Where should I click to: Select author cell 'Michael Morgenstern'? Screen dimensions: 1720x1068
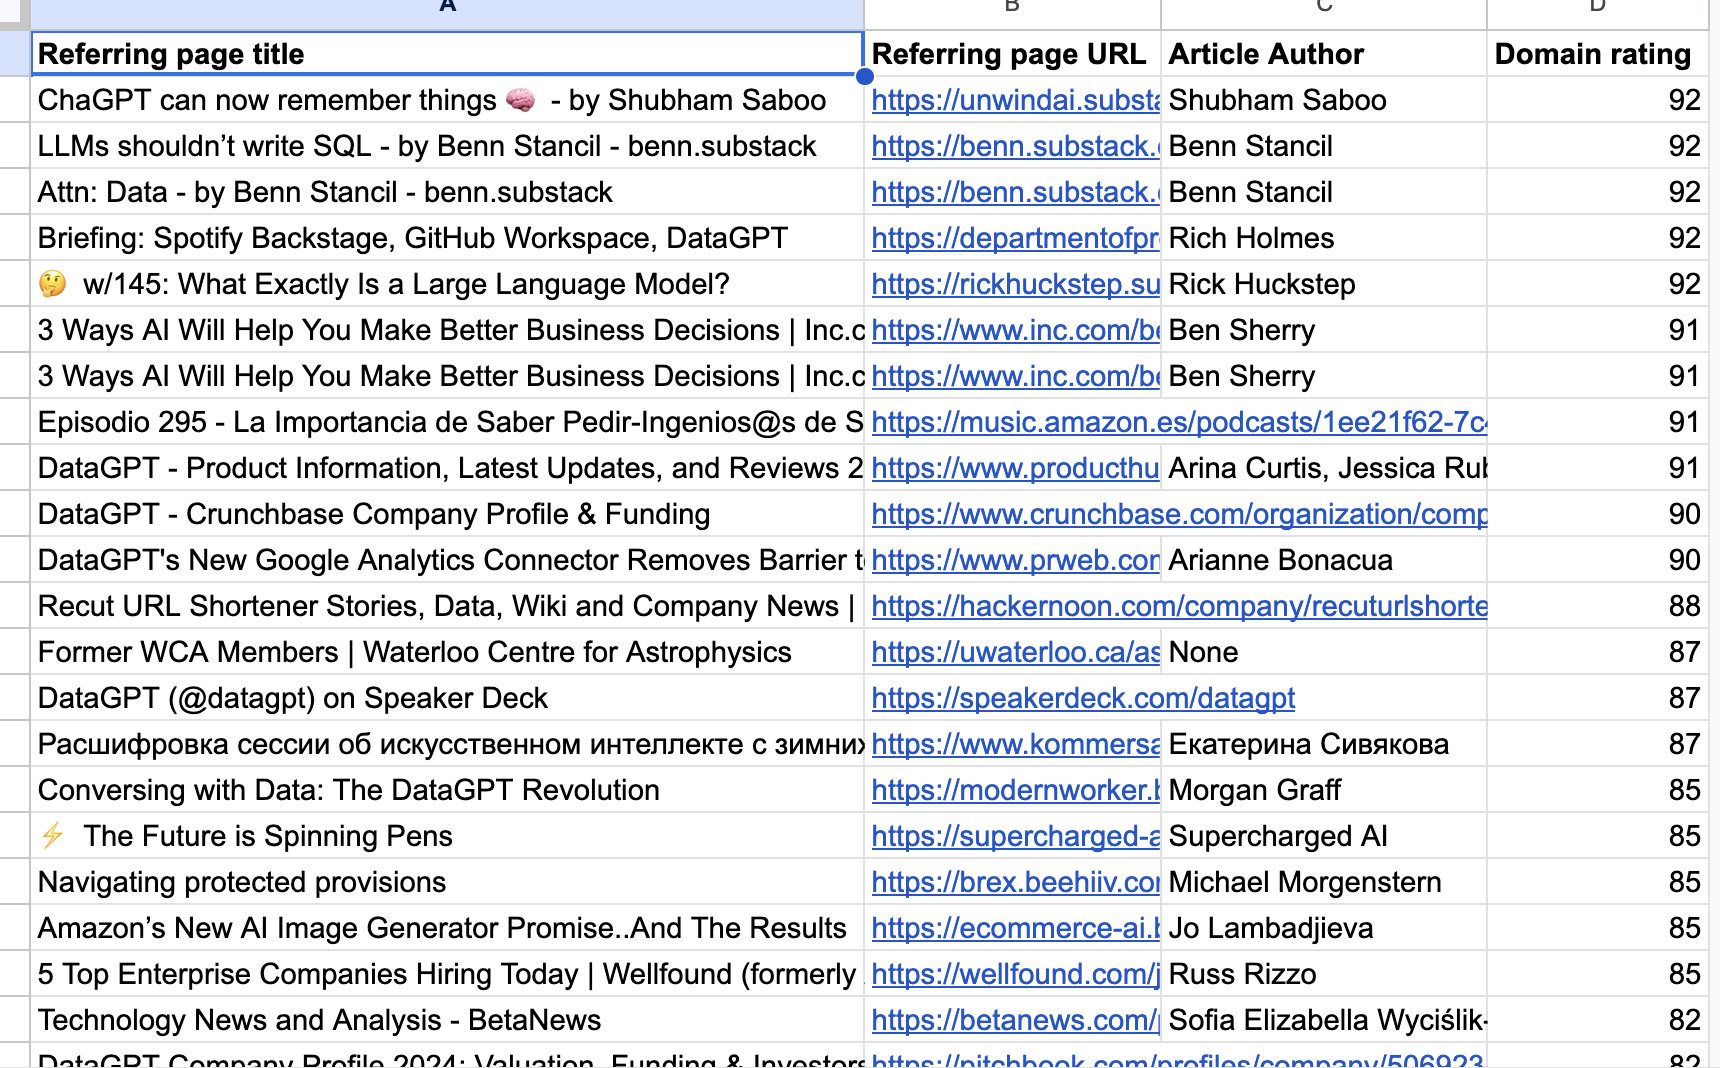[1324, 882]
